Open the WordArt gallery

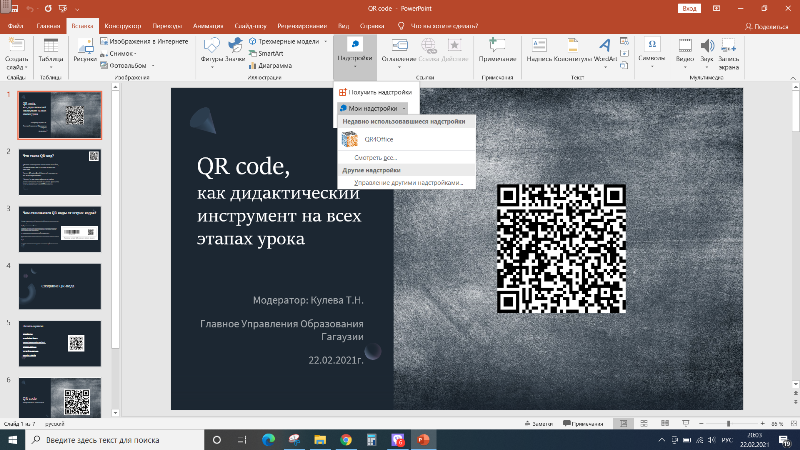[x=605, y=53]
